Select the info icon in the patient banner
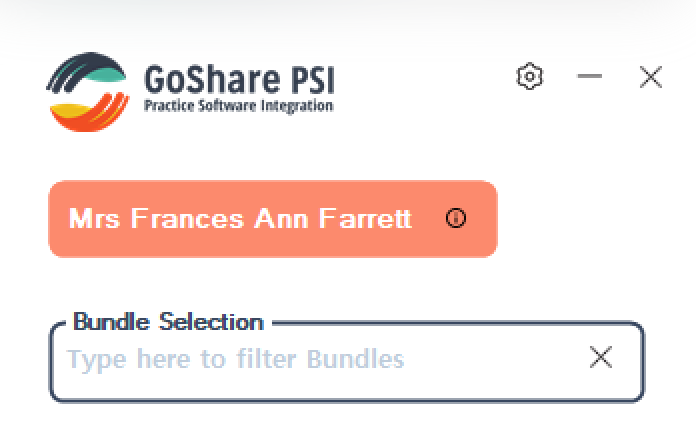The image size is (696, 434). point(456,219)
